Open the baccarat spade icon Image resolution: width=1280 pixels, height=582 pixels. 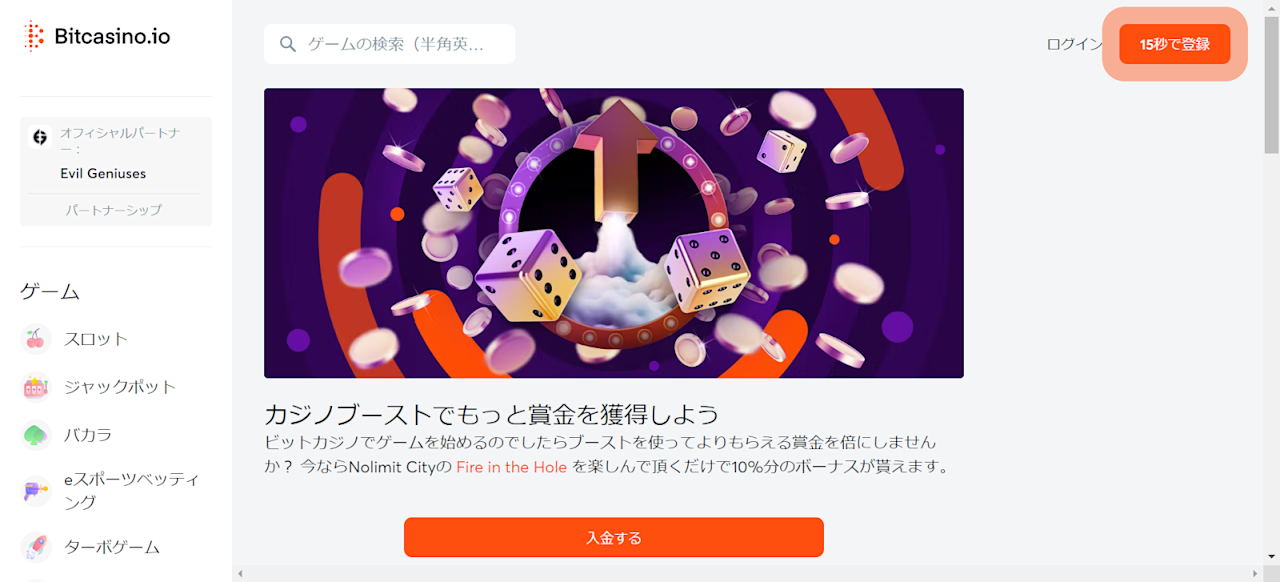click(36, 435)
